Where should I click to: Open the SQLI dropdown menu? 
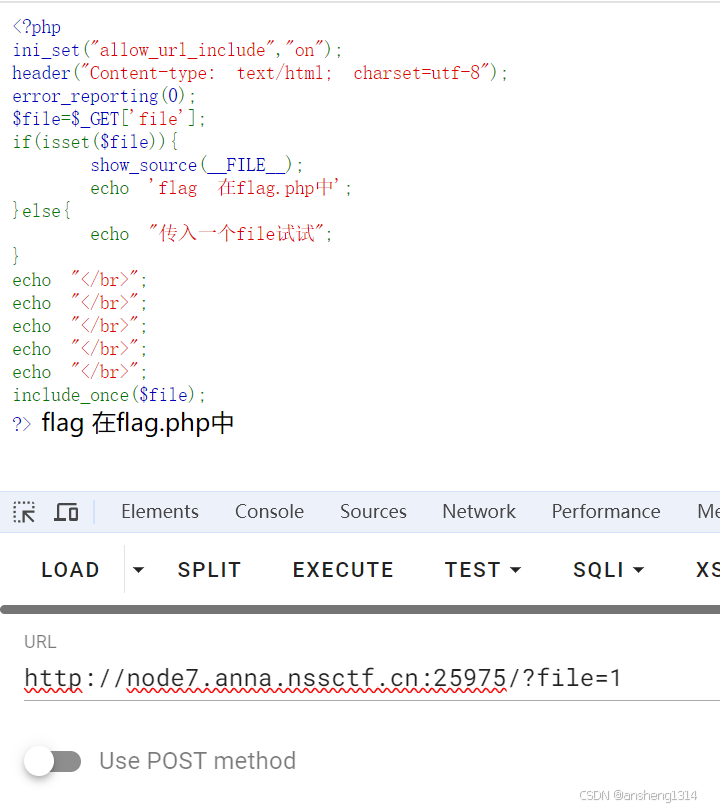pos(609,570)
